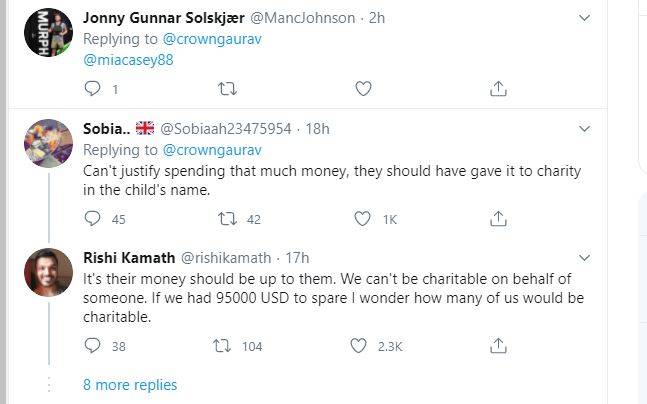The width and height of the screenshot is (647, 404).
Task: Open Sobia's profile avatar
Action: (x=48, y=143)
